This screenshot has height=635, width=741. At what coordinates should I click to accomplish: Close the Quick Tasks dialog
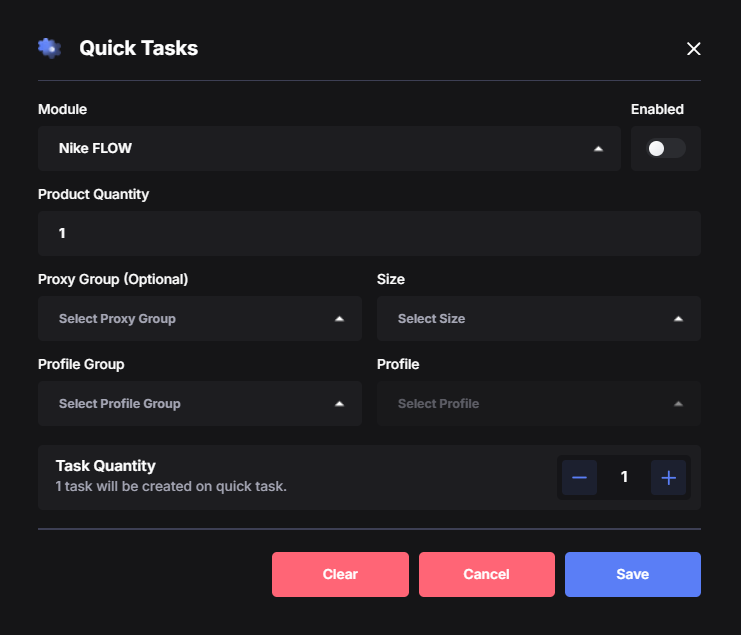coord(693,49)
